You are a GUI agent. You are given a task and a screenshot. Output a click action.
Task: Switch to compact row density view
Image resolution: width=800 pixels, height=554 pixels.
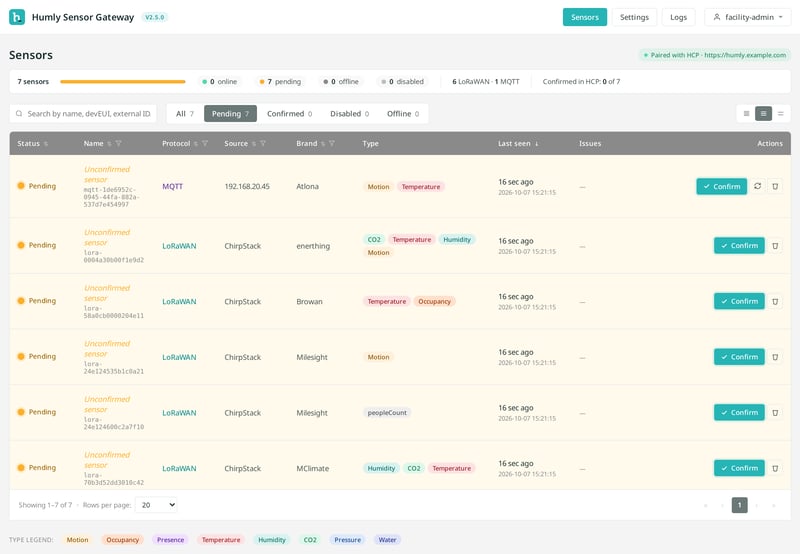pyautogui.click(x=746, y=113)
